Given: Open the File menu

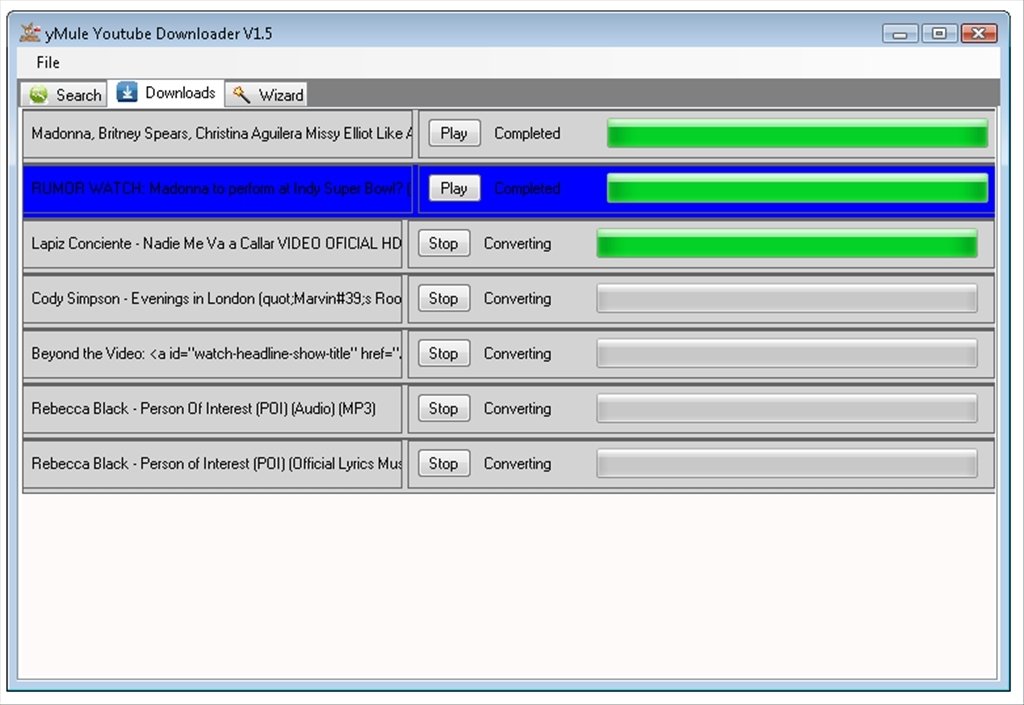Looking at the screenshot, I should pos(48,63).
